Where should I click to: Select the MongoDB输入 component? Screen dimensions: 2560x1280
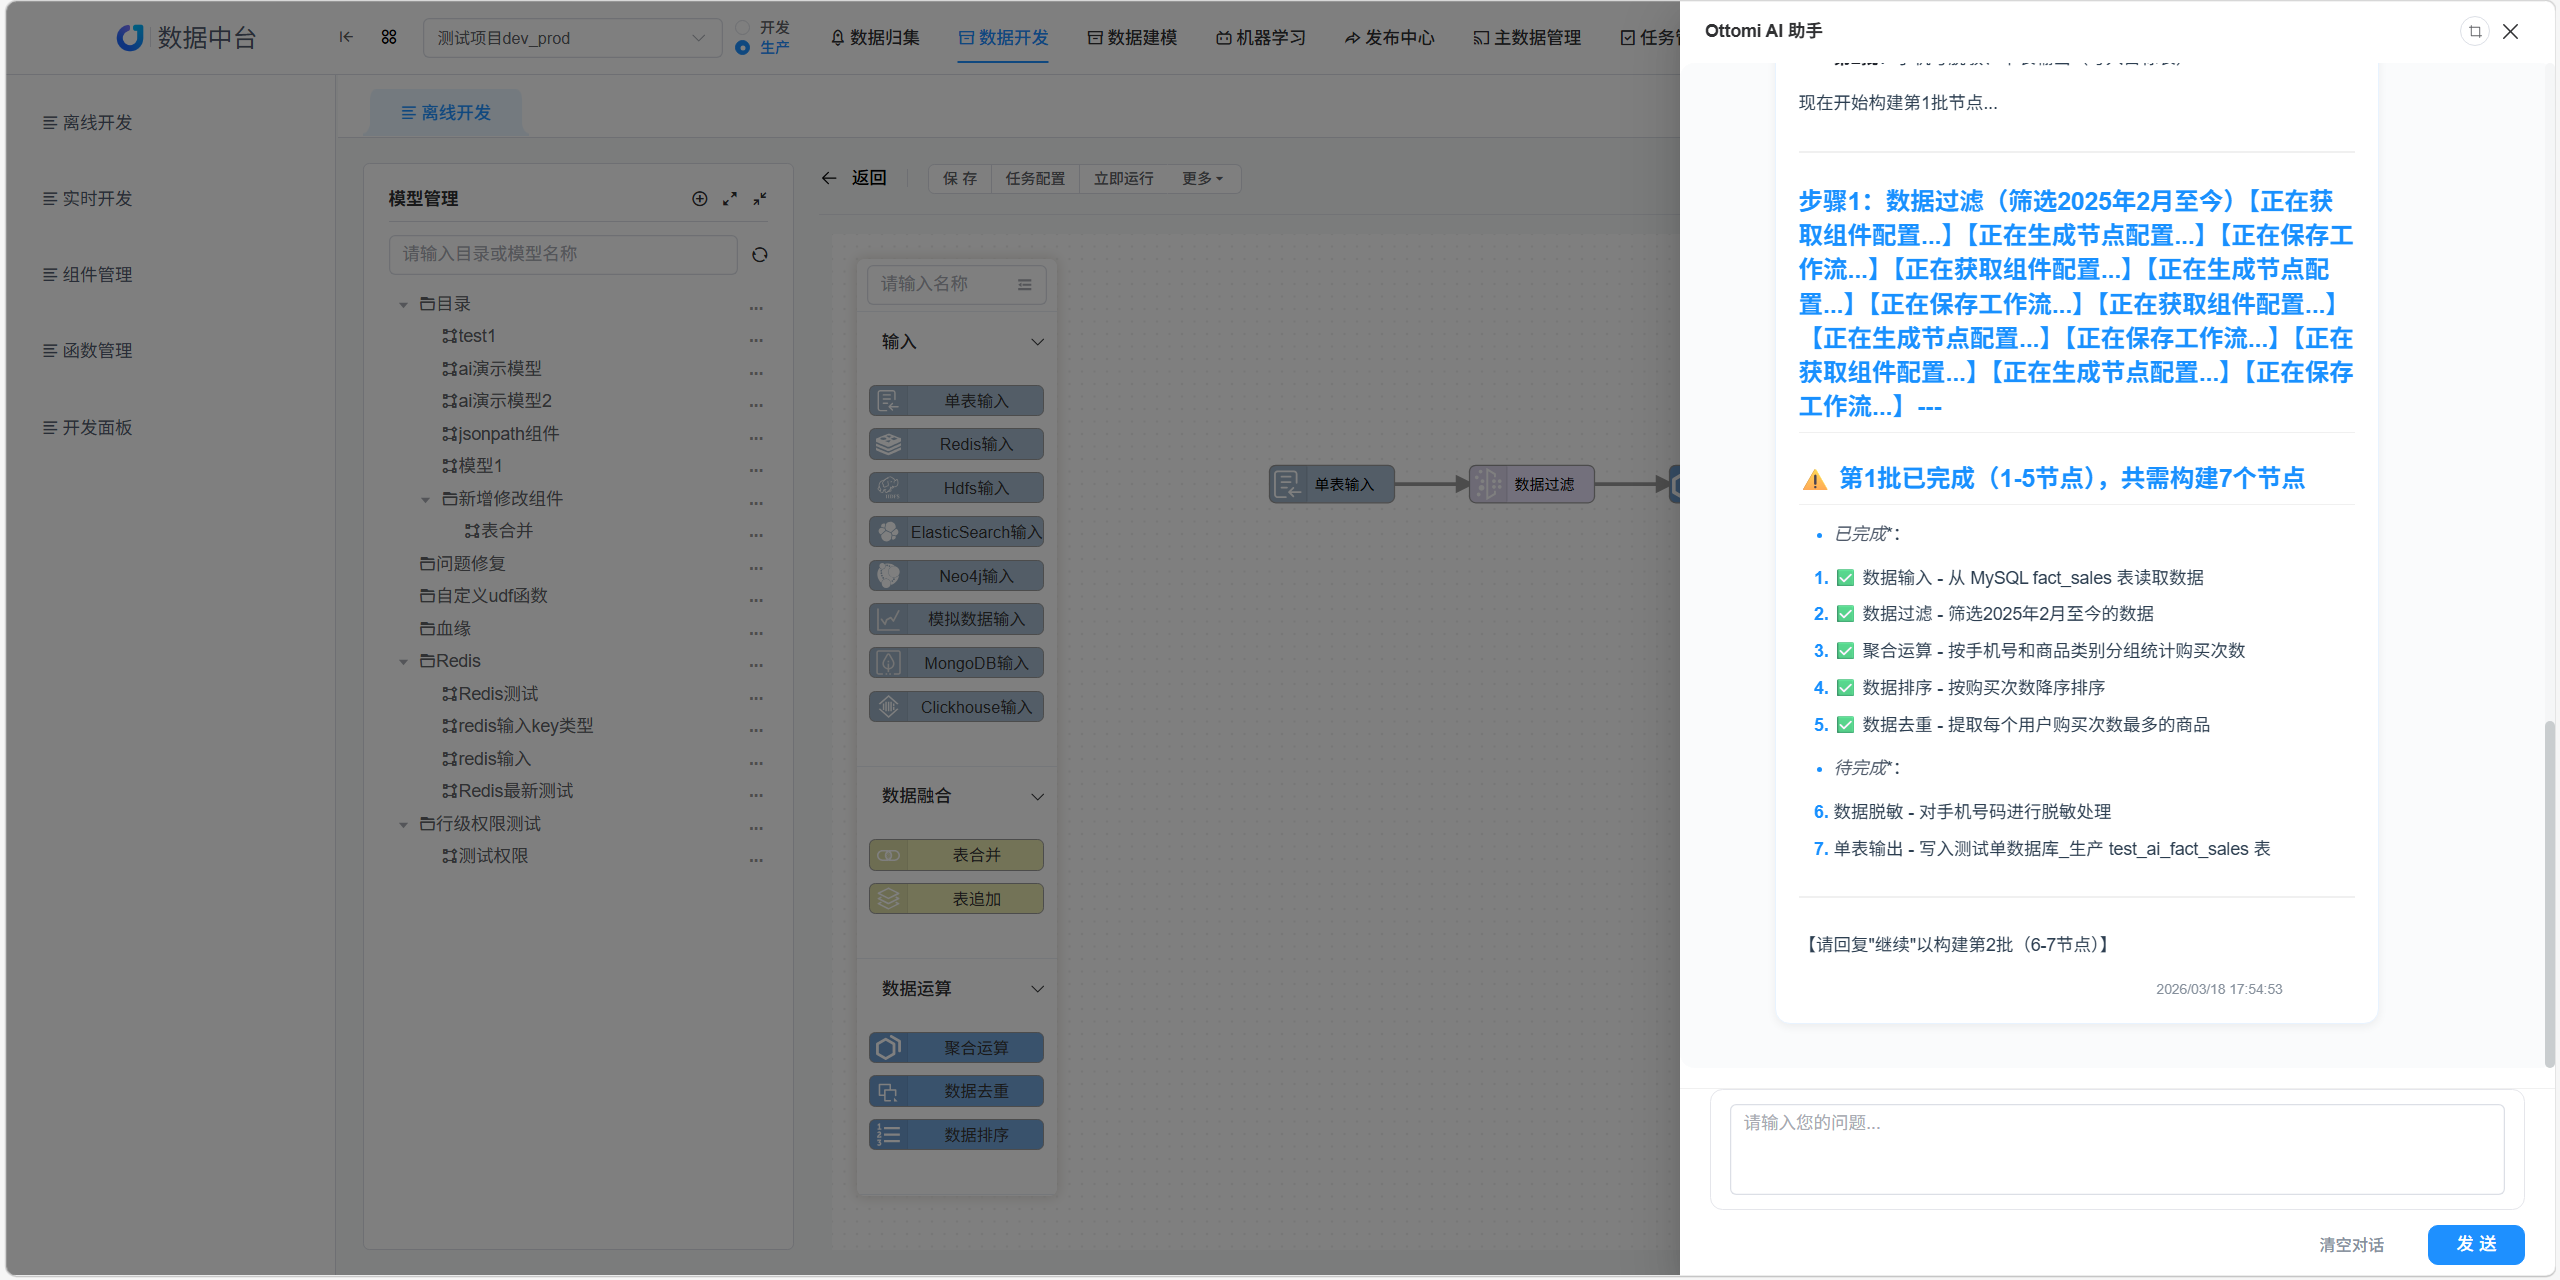(x=956, y=662)
